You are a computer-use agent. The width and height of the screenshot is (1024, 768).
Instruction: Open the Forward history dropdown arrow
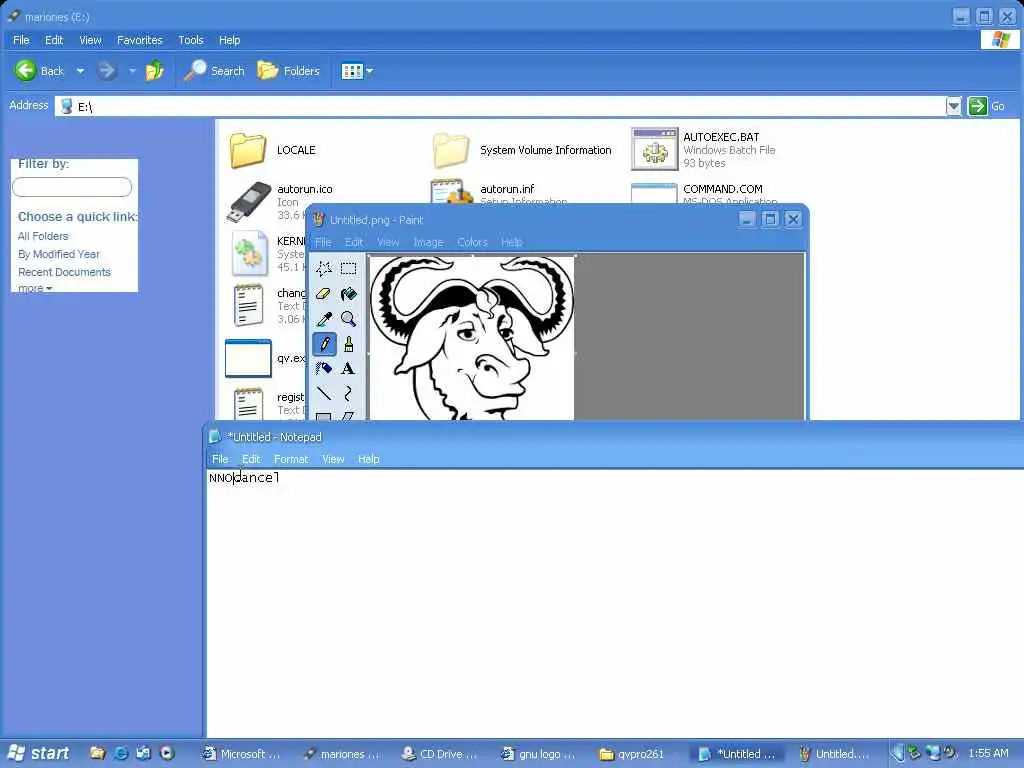[132, 71]
